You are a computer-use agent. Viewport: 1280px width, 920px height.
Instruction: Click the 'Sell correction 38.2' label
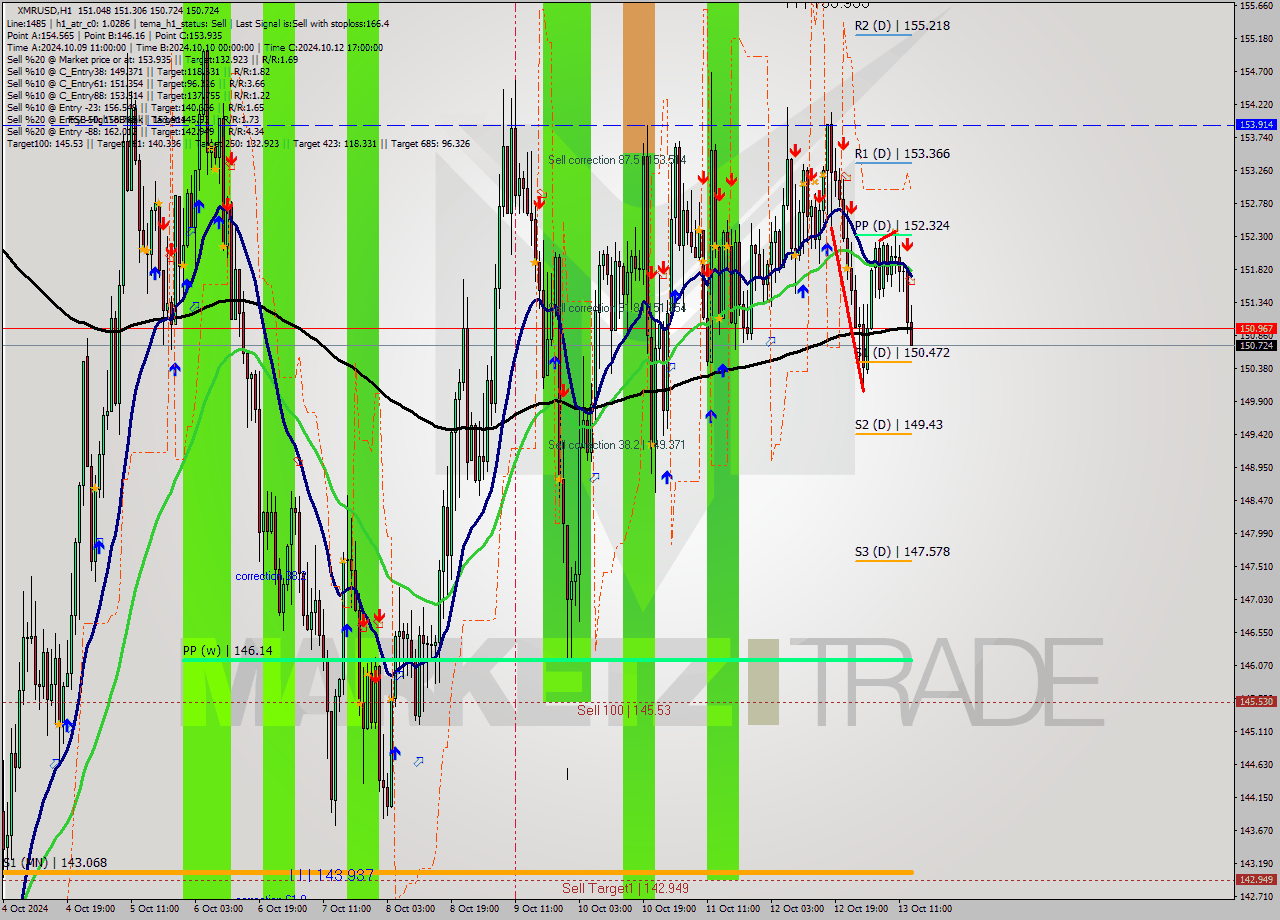point(616,445)
